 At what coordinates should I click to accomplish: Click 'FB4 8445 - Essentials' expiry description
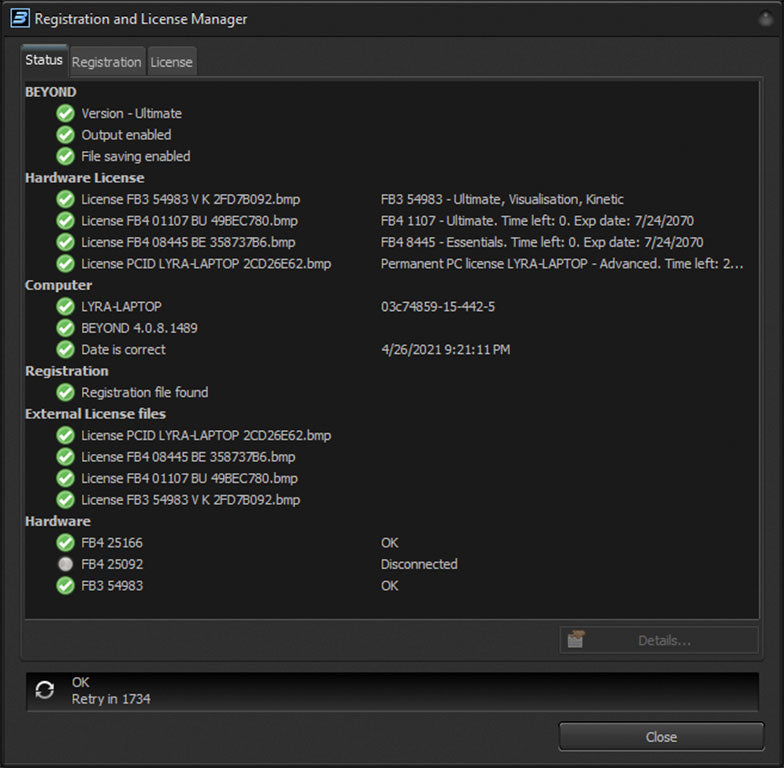pos(542,242)
